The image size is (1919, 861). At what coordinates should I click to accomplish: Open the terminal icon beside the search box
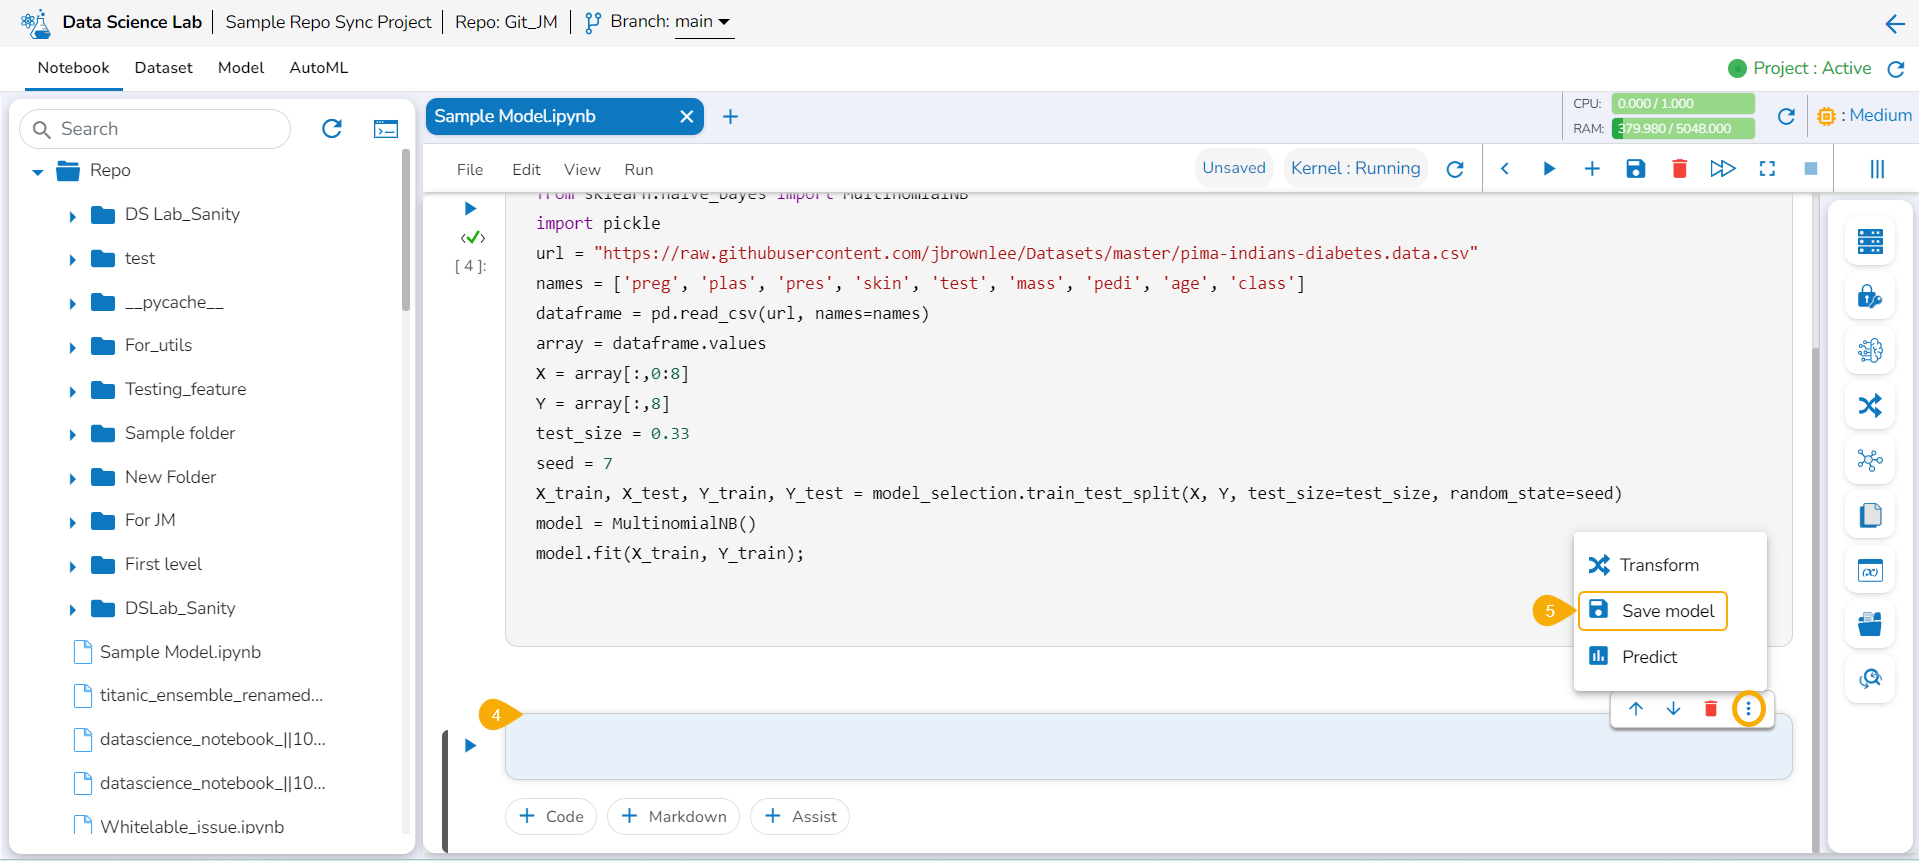(x=386, y=129)
